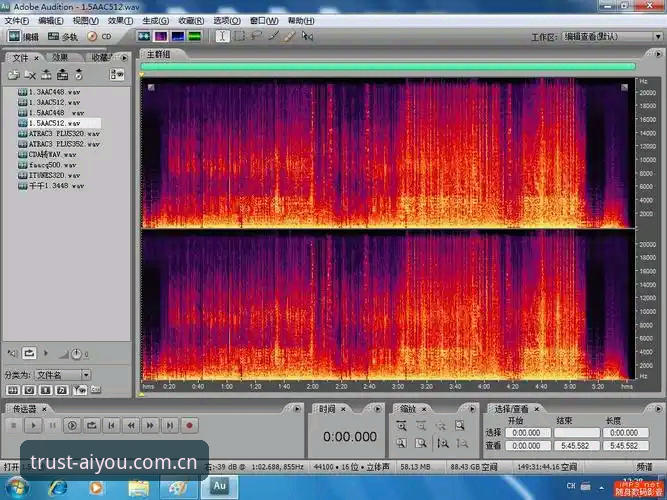Toggle show video files filter

pos(46,390)
